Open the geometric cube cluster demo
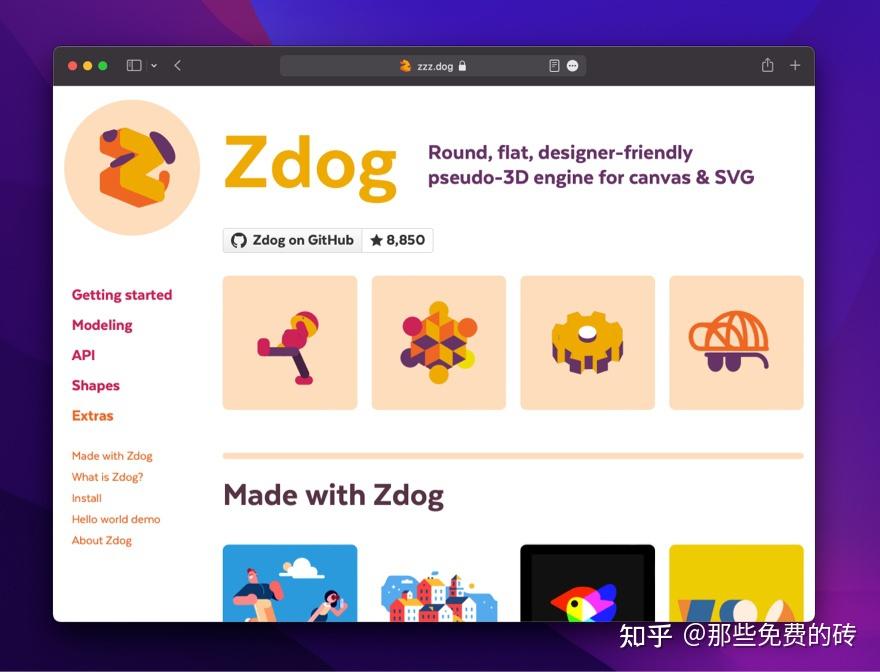880x672 pixels. click(438, 342)
